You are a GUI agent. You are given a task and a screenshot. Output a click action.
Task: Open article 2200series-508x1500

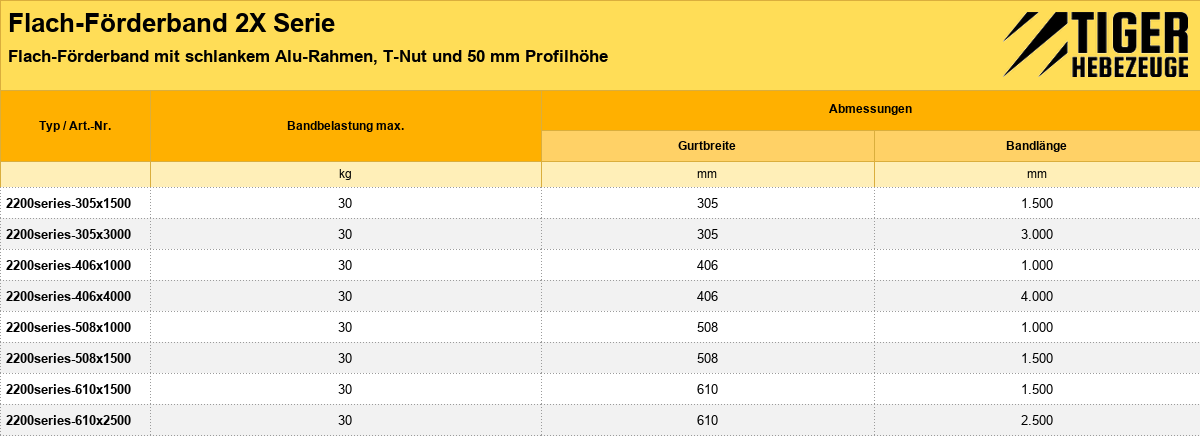point(69,358)
